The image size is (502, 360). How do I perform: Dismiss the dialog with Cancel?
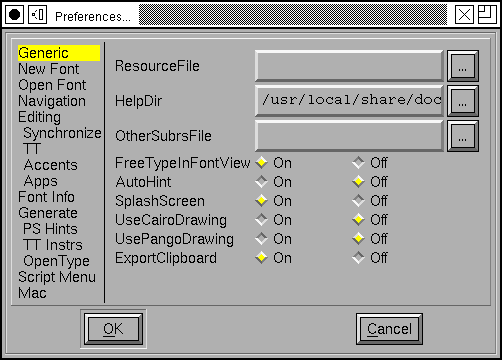389,329
